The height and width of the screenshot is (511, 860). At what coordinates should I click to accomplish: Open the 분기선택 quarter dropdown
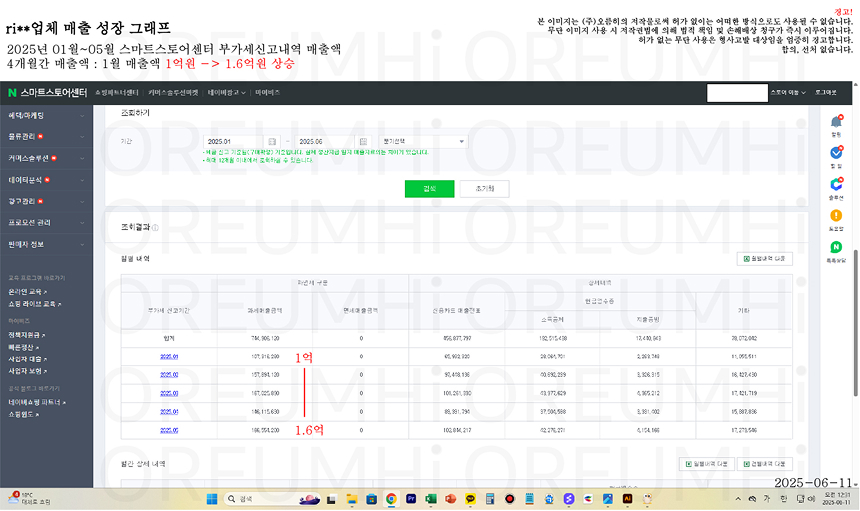[423, 141]
